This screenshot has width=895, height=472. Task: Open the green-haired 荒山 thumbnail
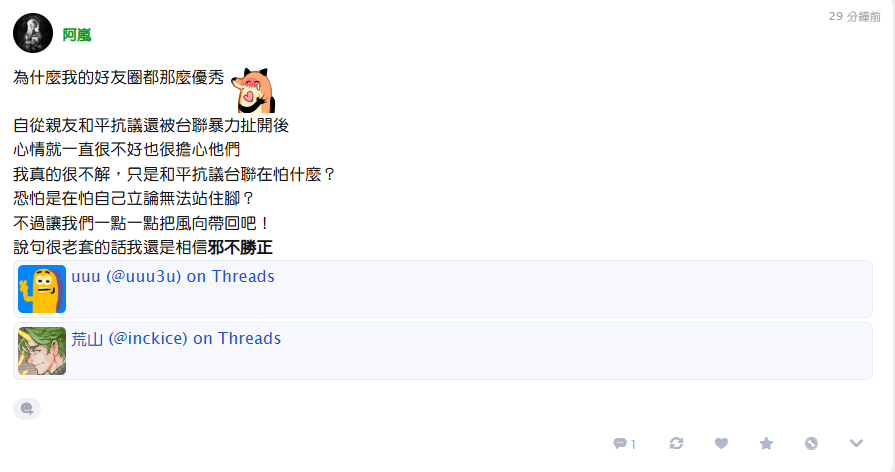pyautogui.click(x=42, y=351)
